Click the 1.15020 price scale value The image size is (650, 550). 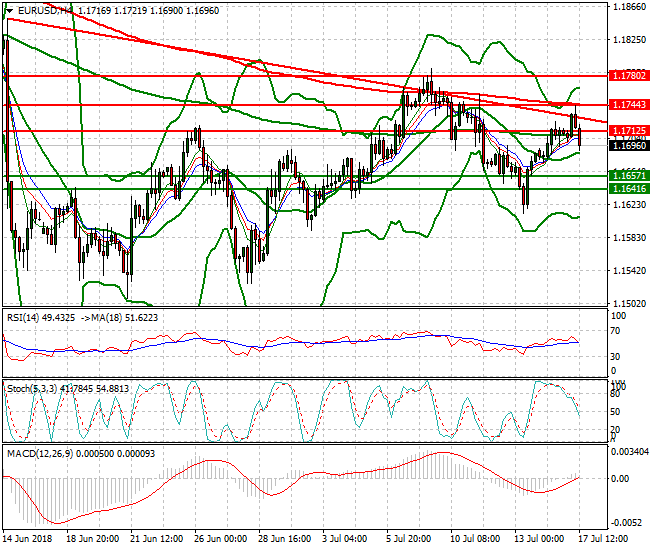pos(629,304)
